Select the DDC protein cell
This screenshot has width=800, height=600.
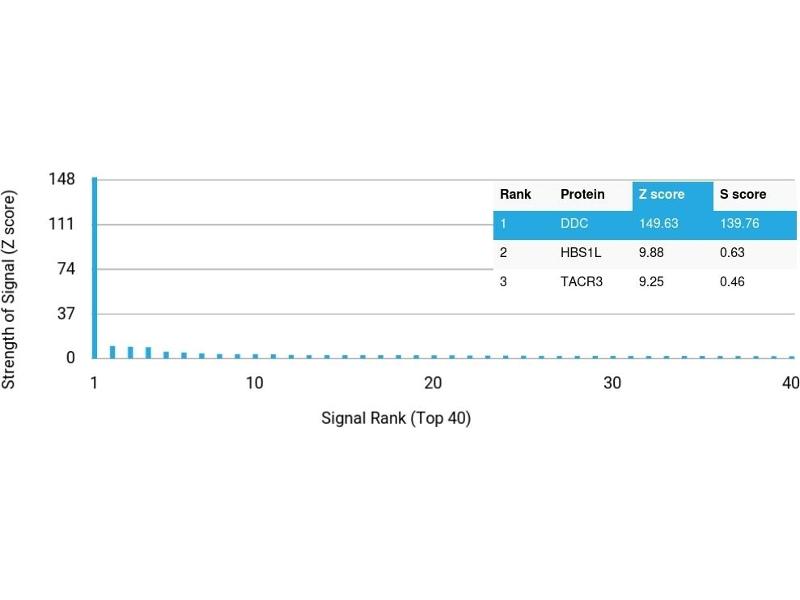(575, 223)
